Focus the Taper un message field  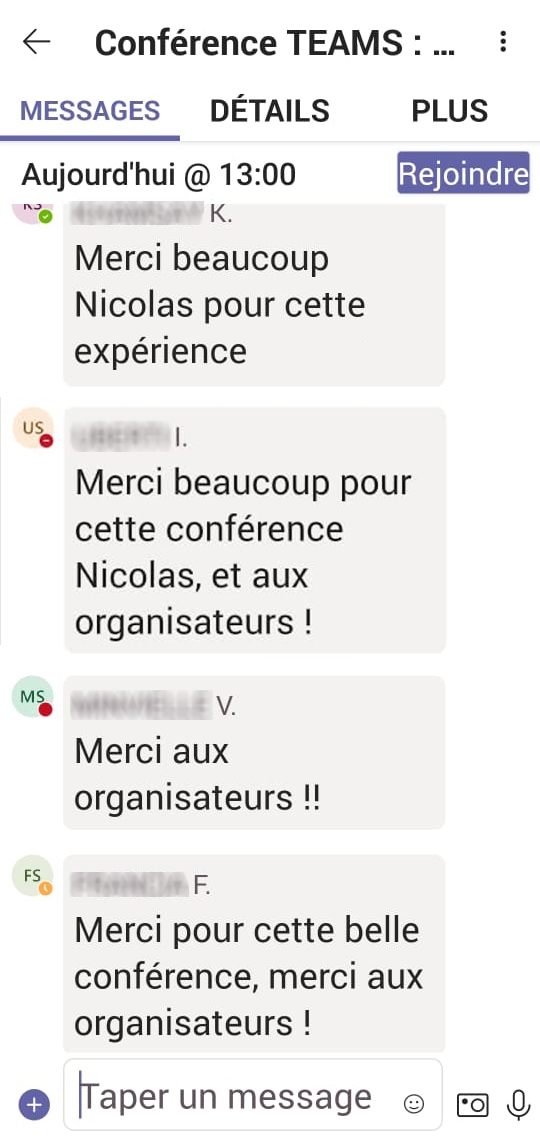[253, 1095]
